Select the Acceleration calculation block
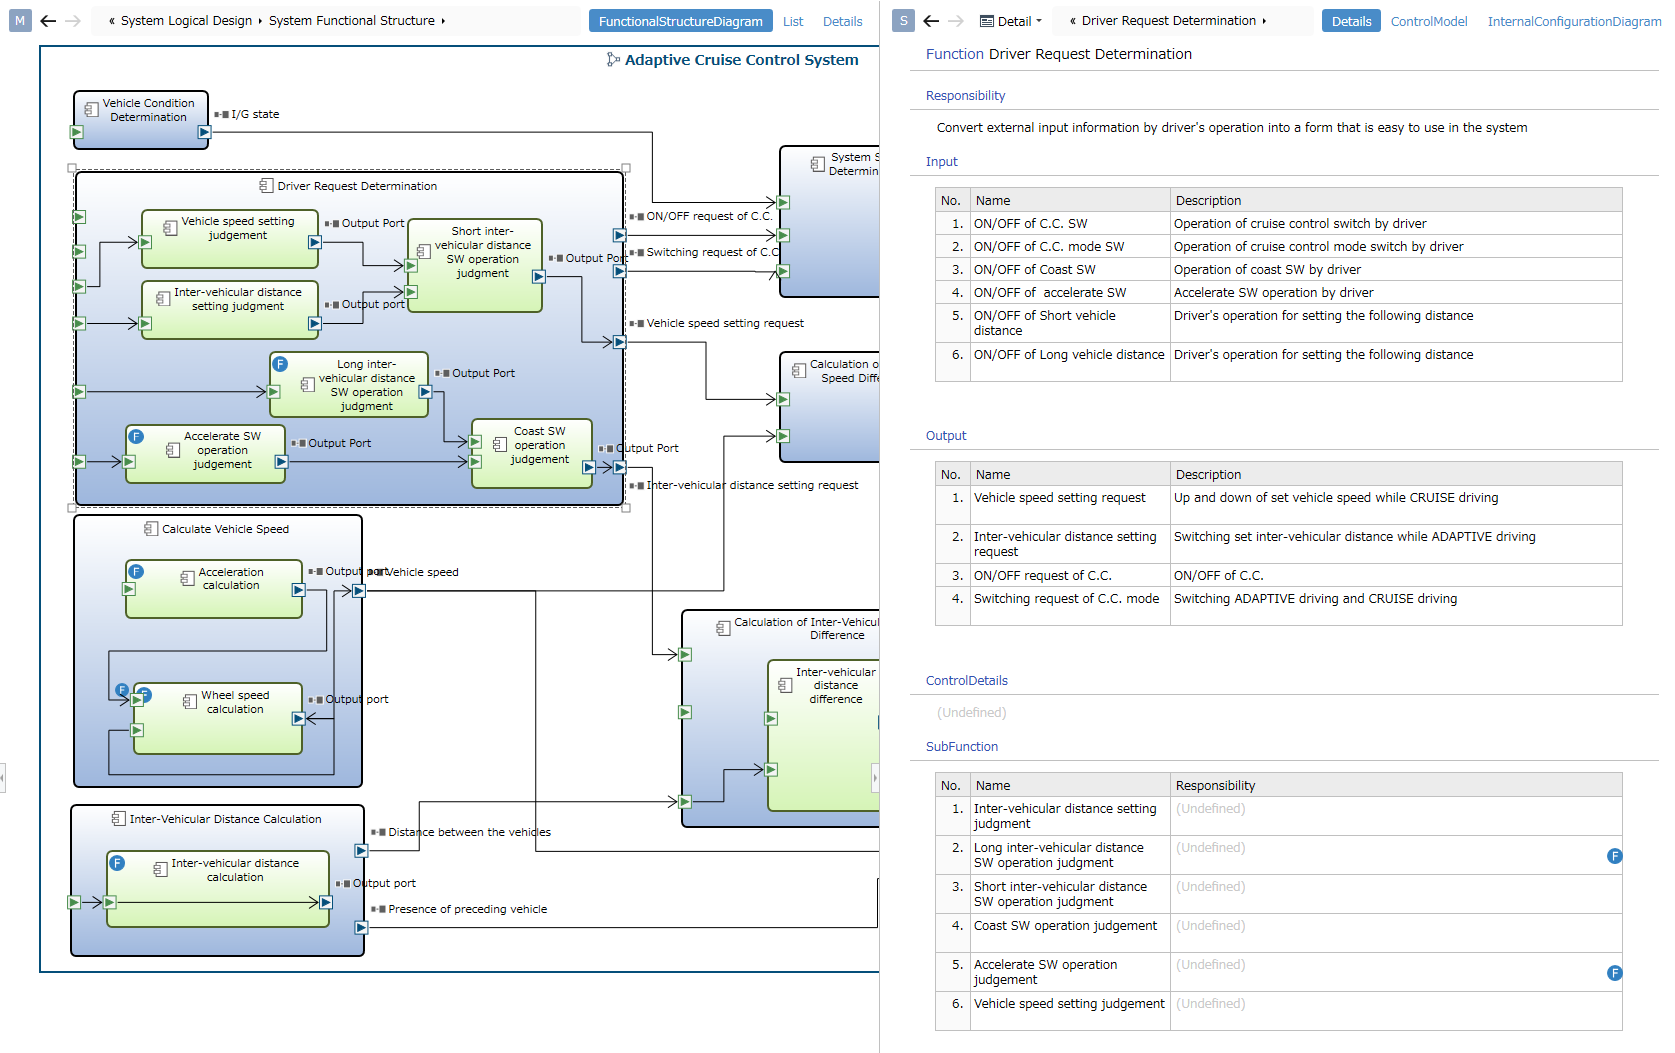1675x1053 pixels. coord(214,589)
